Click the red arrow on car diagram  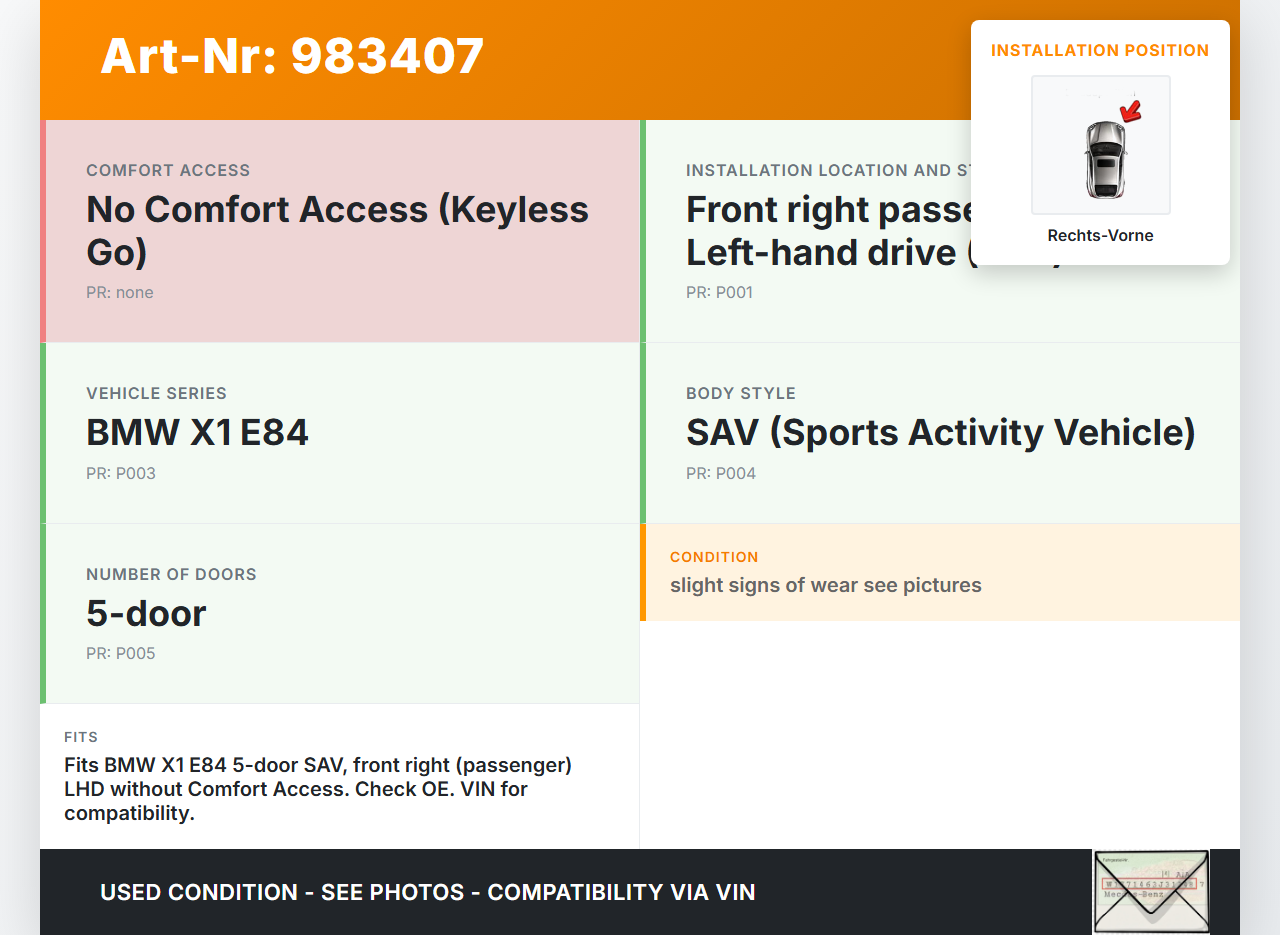point(1131,110)
